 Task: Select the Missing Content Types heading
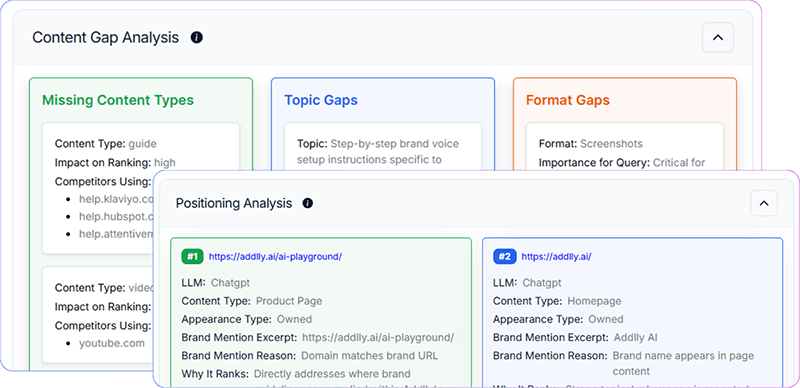coord(118,100)
